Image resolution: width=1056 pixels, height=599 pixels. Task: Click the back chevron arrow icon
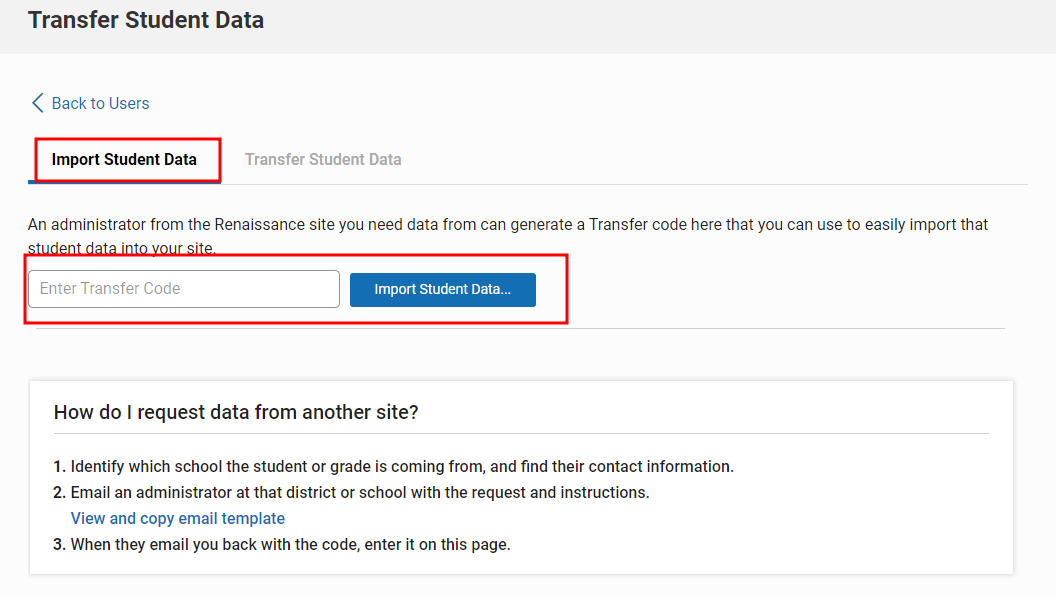38,103
